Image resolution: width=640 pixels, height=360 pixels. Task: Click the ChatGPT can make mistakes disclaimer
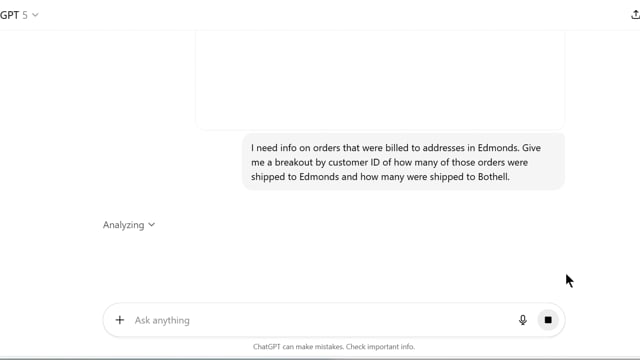click(333, 347)
